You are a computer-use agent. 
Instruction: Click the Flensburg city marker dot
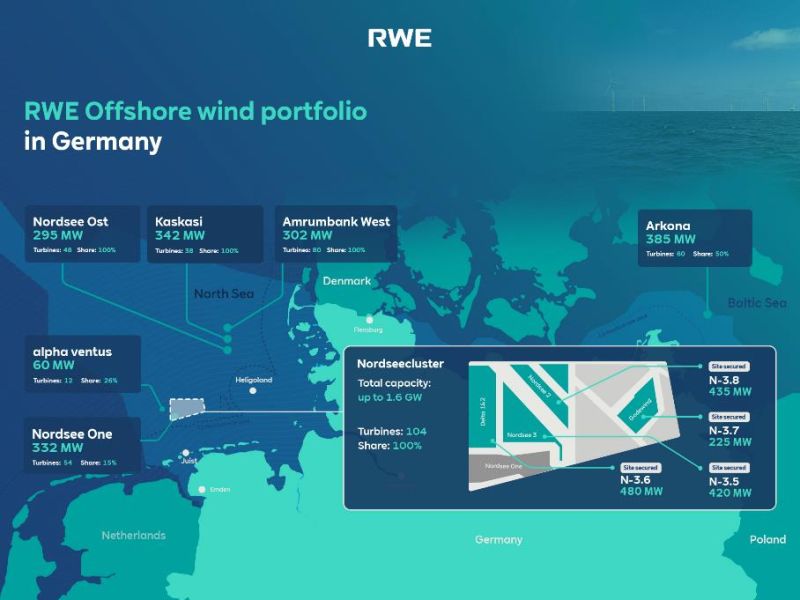[x=369, y=320]
